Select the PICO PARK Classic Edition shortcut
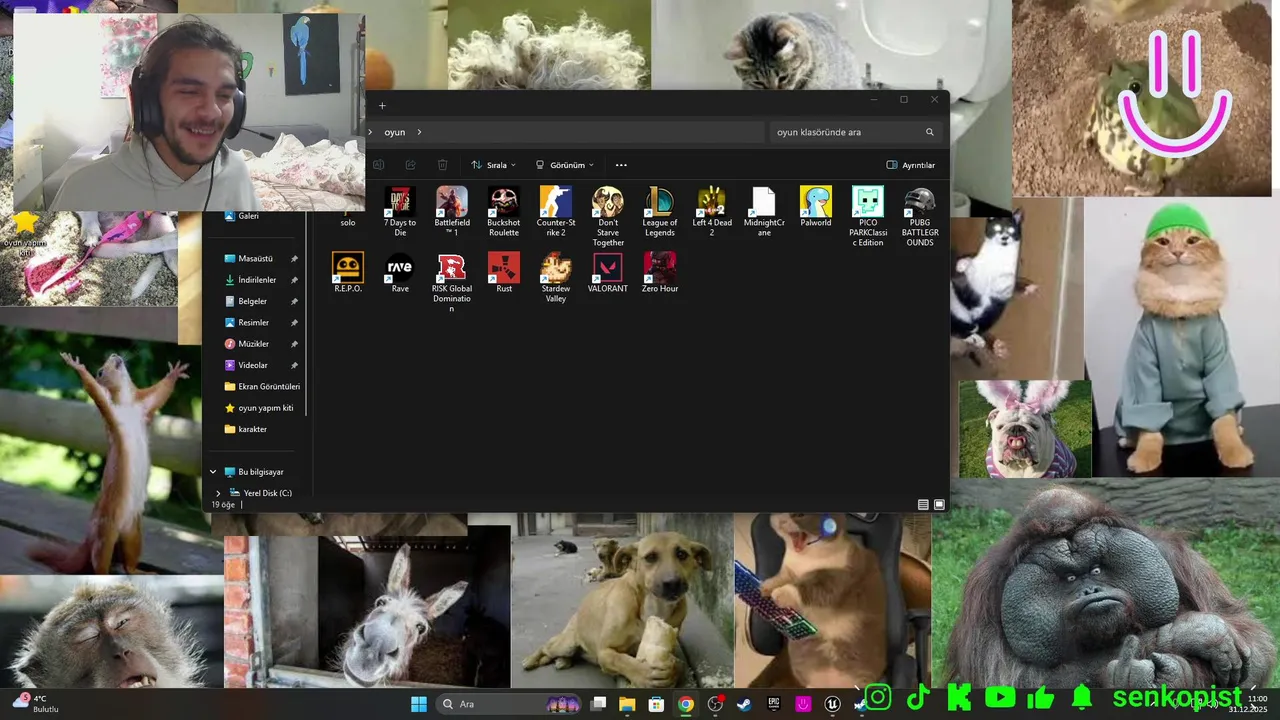The width and height of the screenshot is (1280, 720). pyautogui.click(x=868, y=216)
